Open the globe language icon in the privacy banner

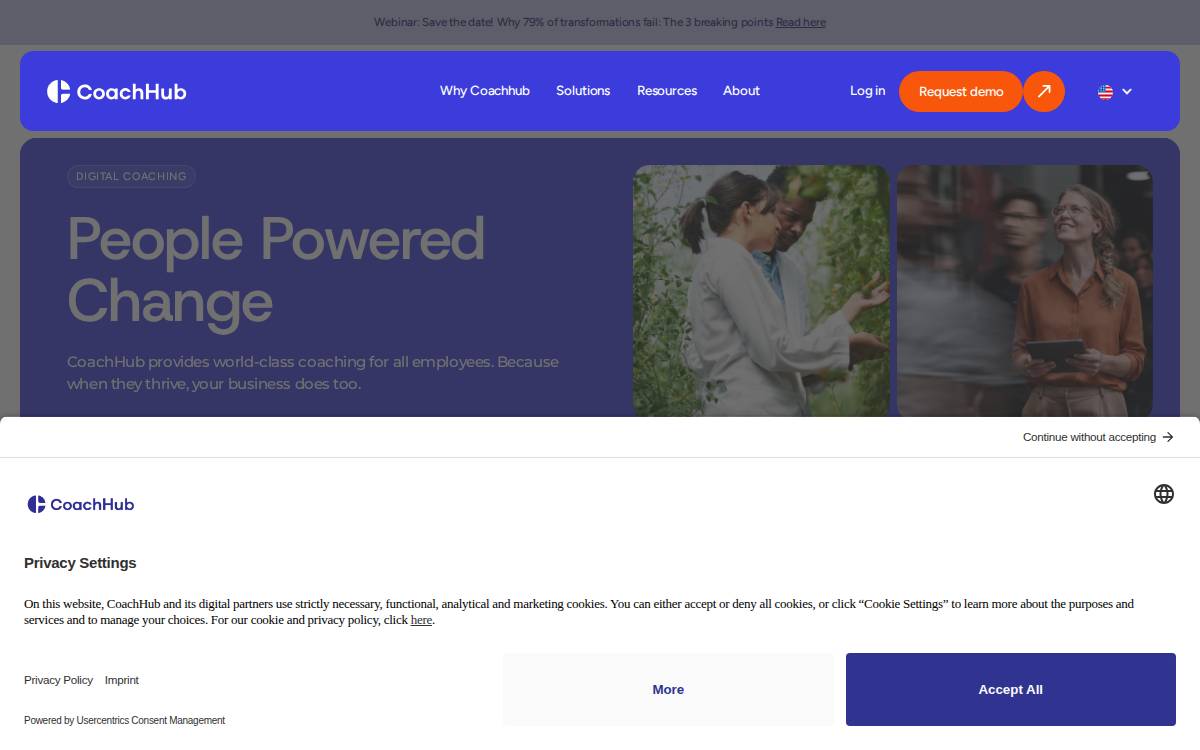[x=1164, y=494]
